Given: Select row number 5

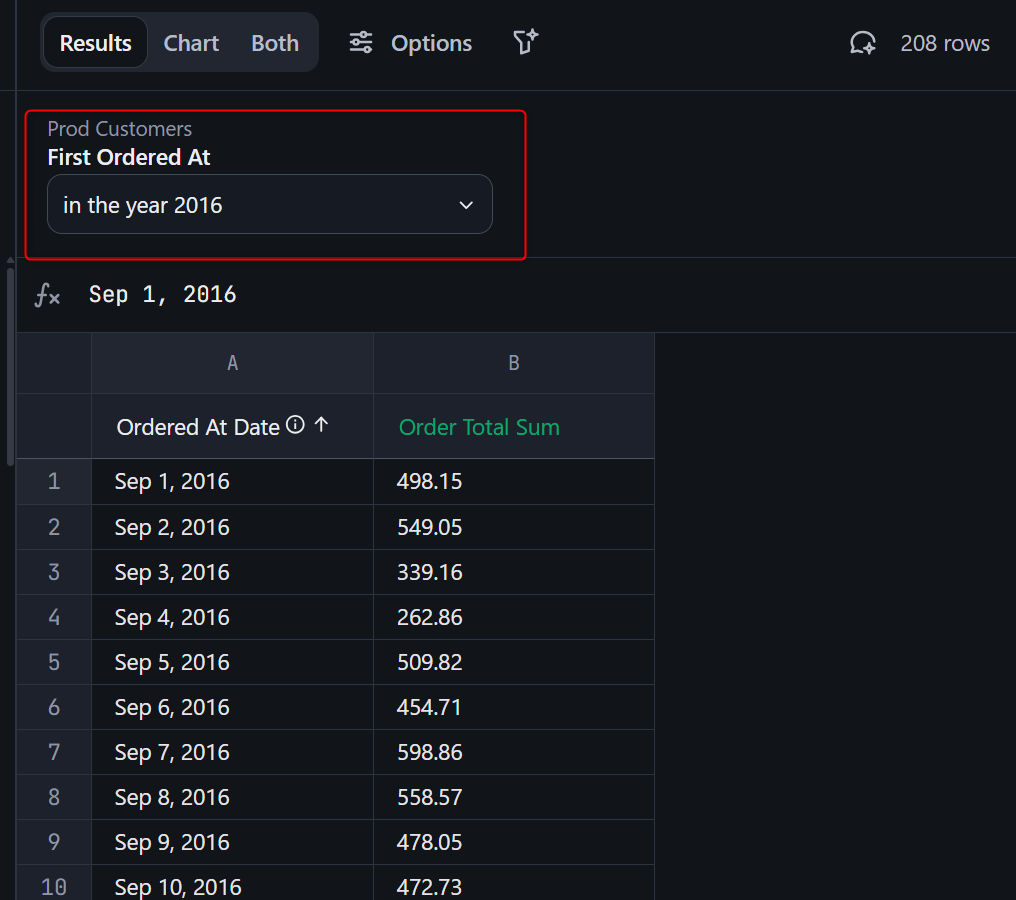Looking at the screenshot, I should click(x=54, y=662).
